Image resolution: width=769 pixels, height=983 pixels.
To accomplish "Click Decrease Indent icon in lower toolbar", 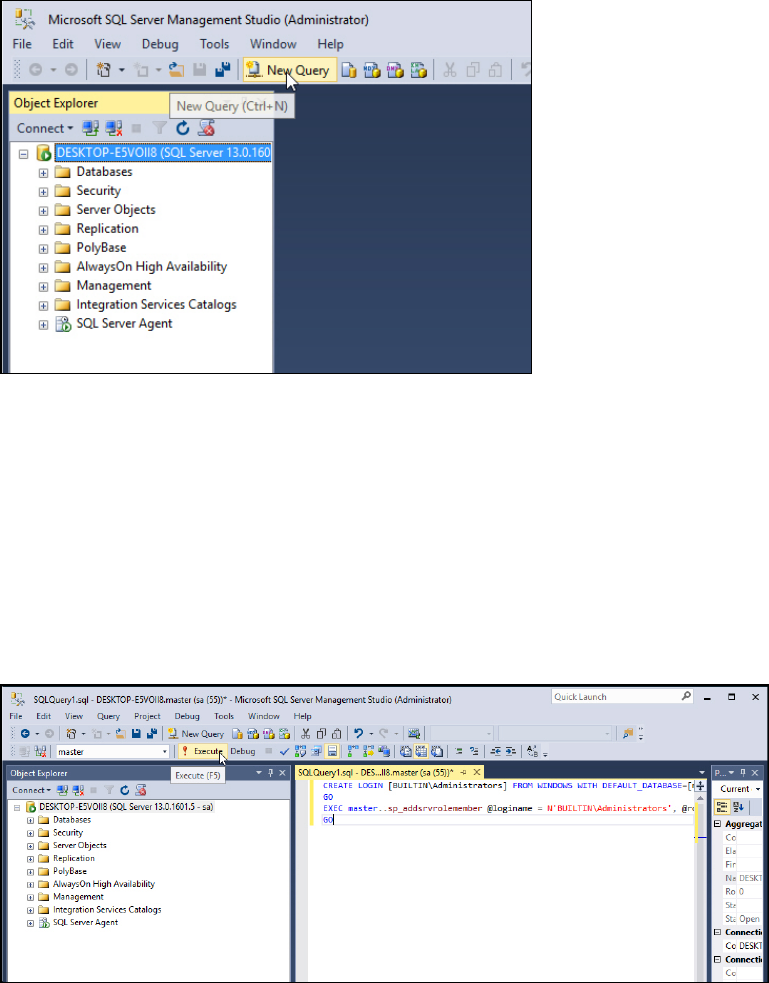I will 495,751.
